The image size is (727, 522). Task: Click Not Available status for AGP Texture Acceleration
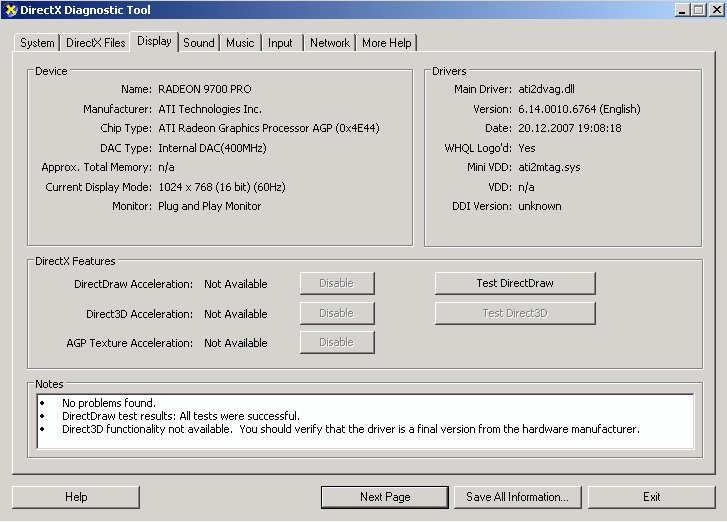236,343
